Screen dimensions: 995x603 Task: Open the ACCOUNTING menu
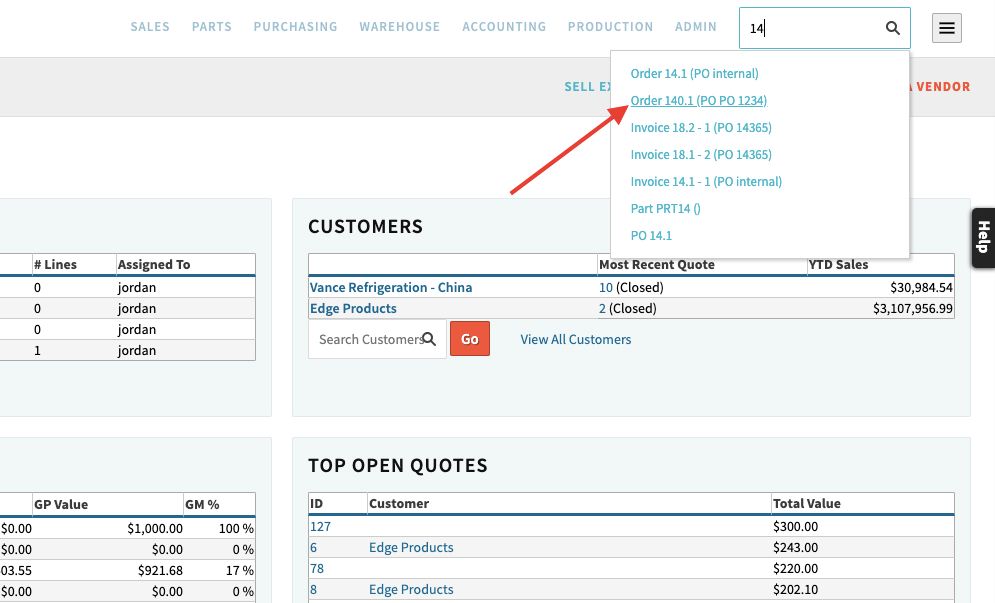pos(504,27)
